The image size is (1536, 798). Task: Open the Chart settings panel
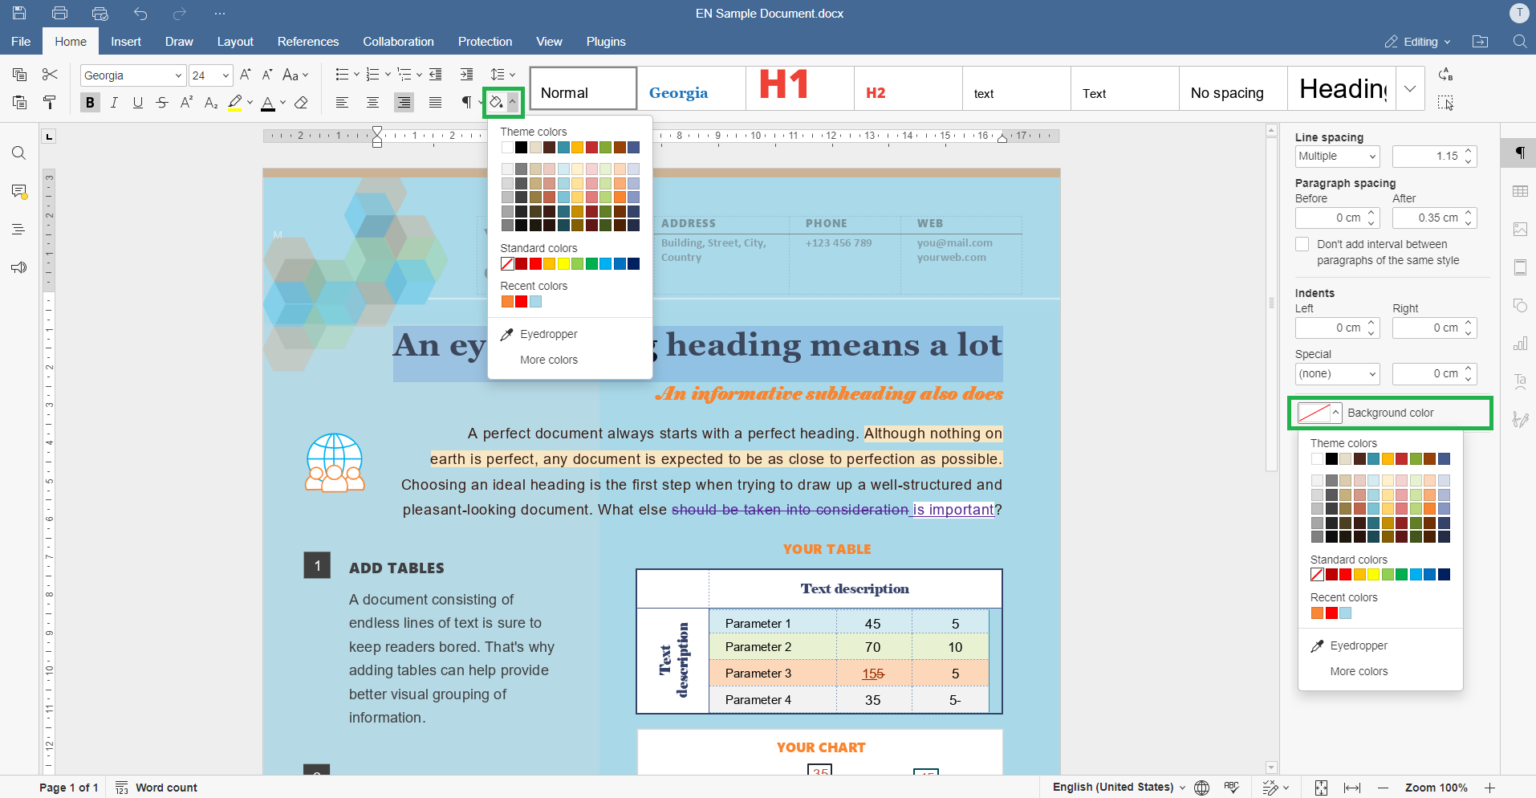point(1520,343)
